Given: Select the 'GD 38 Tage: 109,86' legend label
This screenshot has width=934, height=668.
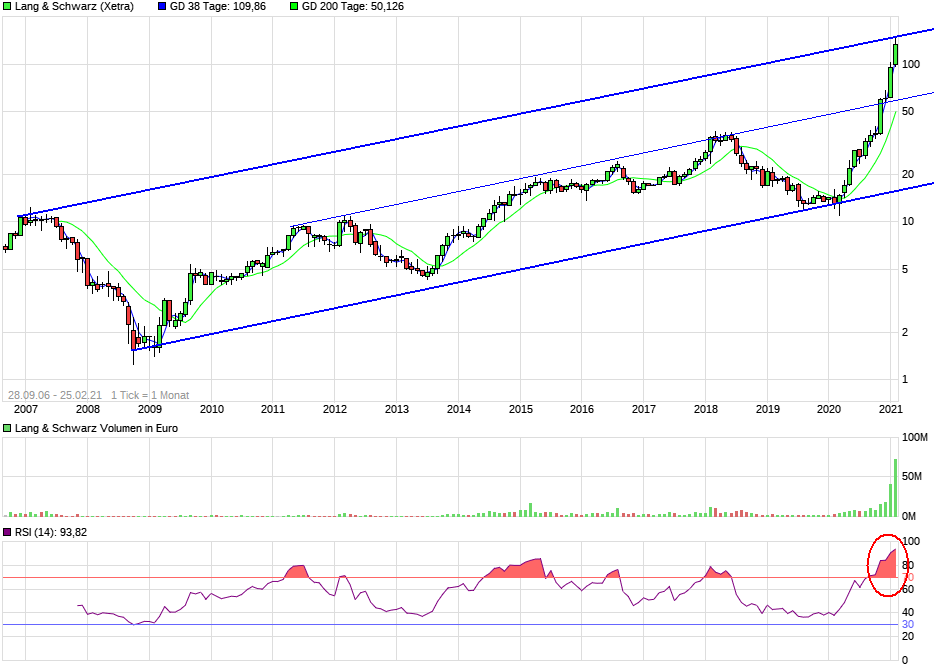Looking at the screenshot, I should [x=218, y=7].
